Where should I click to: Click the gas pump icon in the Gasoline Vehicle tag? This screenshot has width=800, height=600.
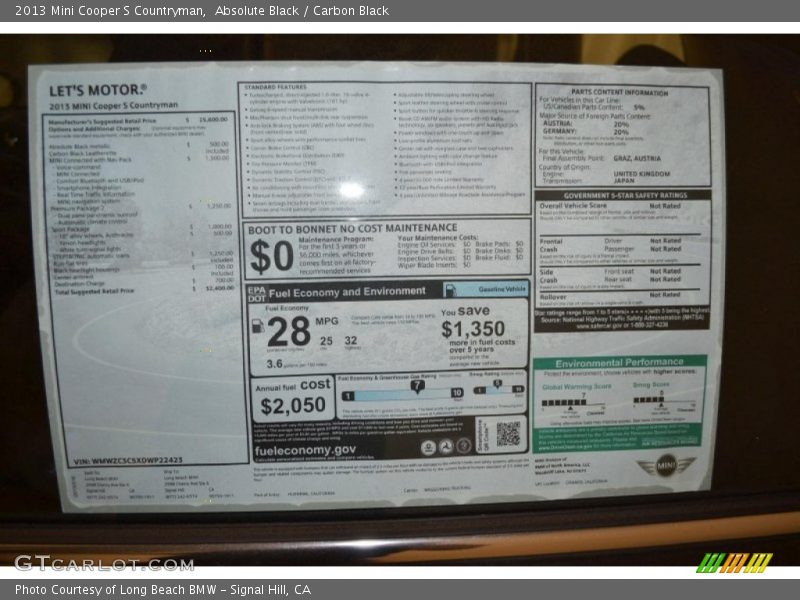coord(451,289)
